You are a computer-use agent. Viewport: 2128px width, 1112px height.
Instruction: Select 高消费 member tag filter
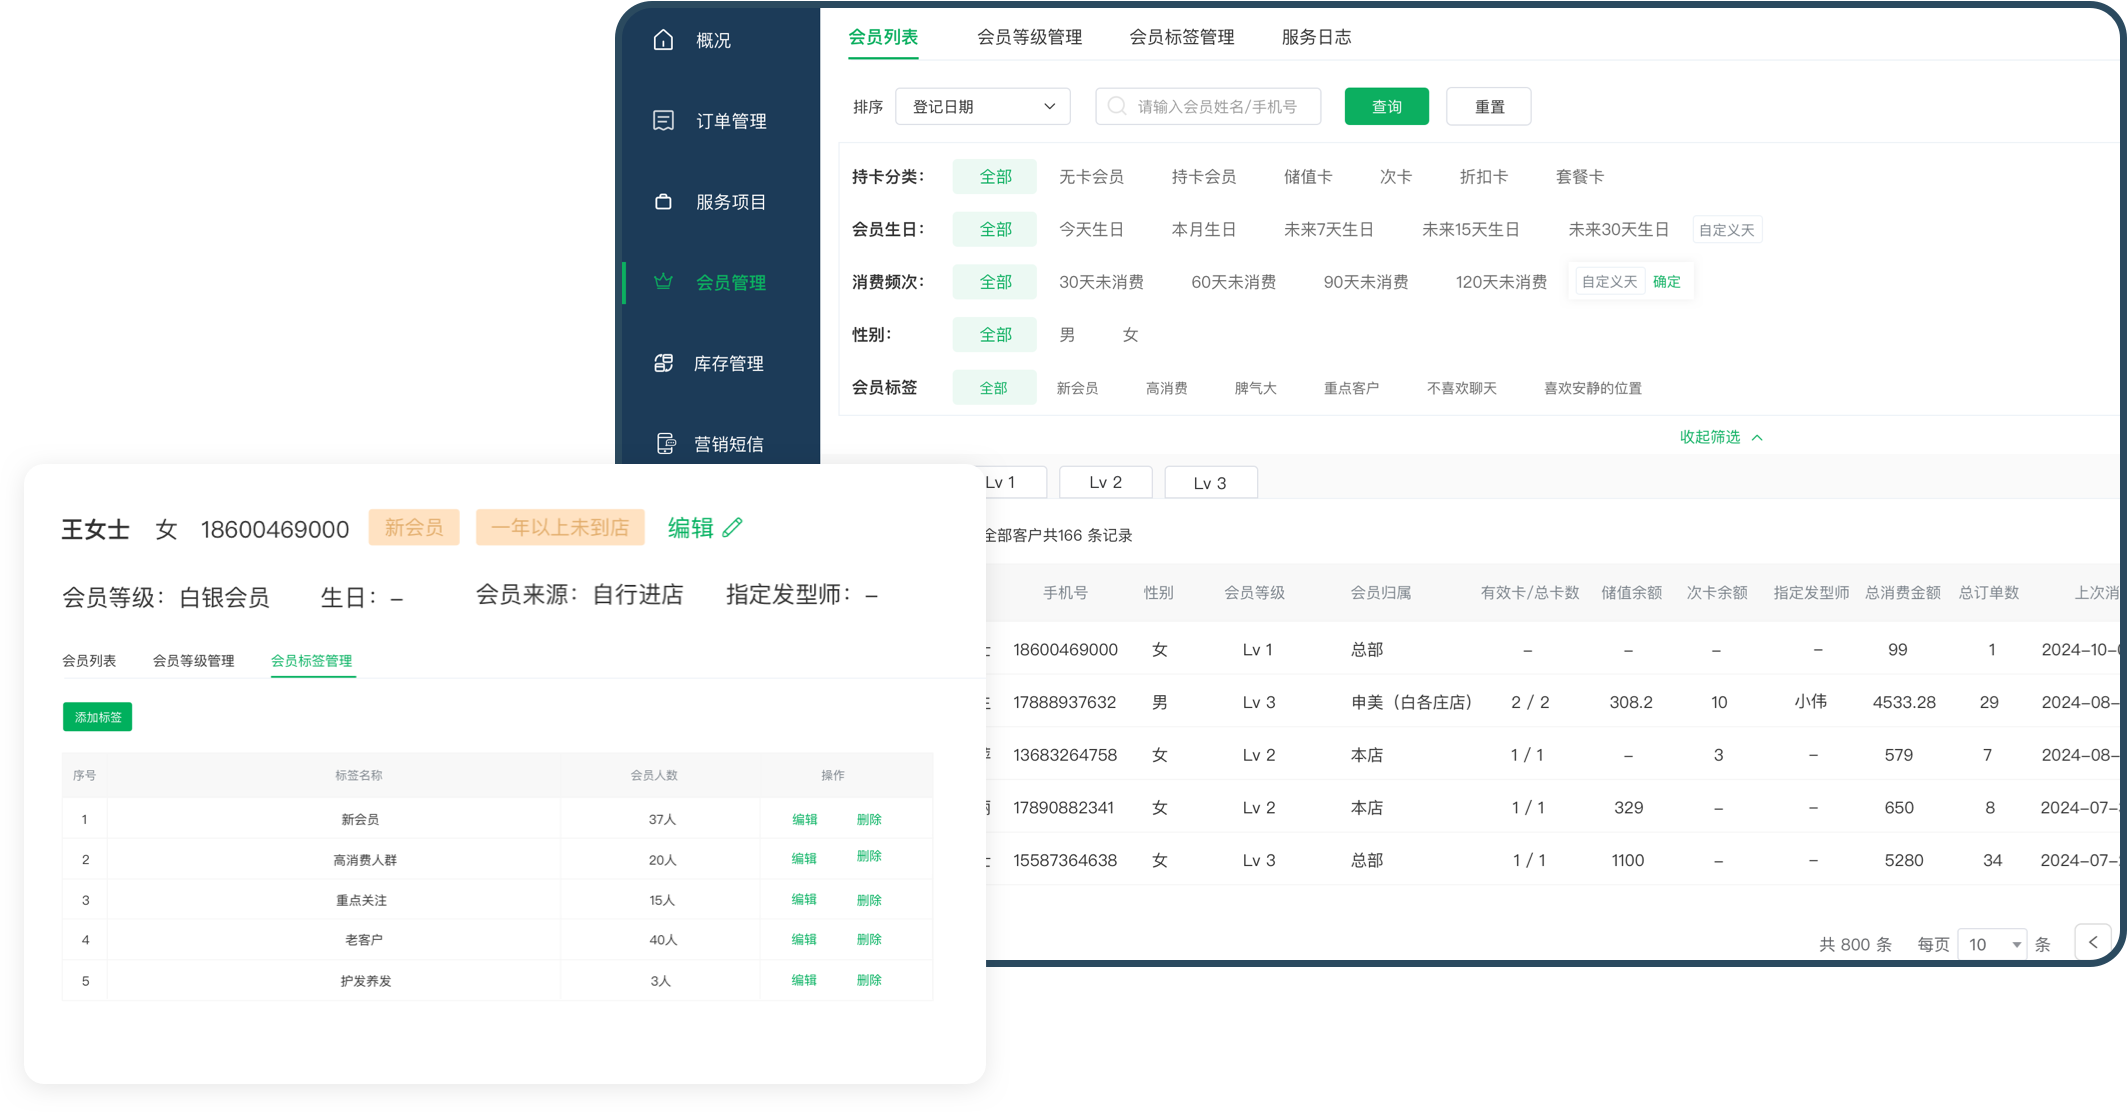(1166, 388)
